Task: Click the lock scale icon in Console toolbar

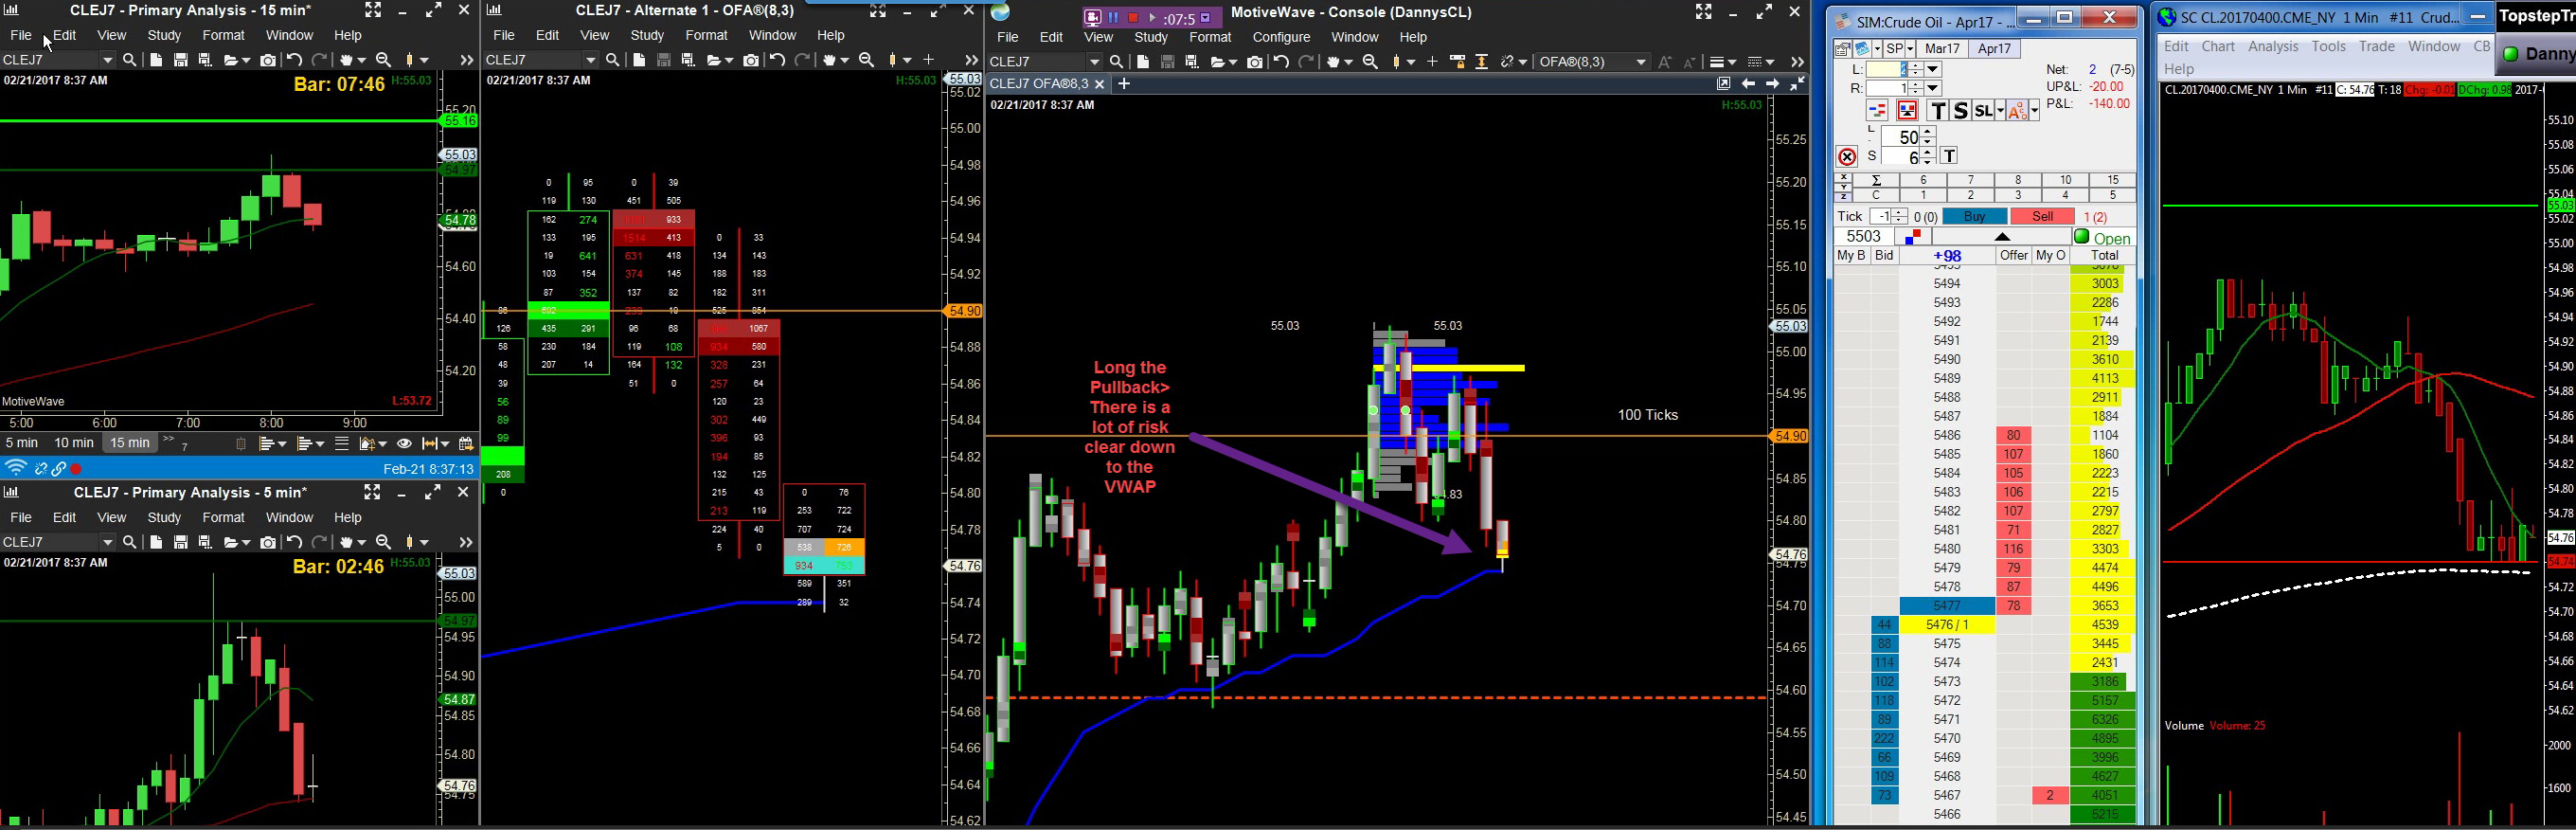Action: coord(1458,62)
